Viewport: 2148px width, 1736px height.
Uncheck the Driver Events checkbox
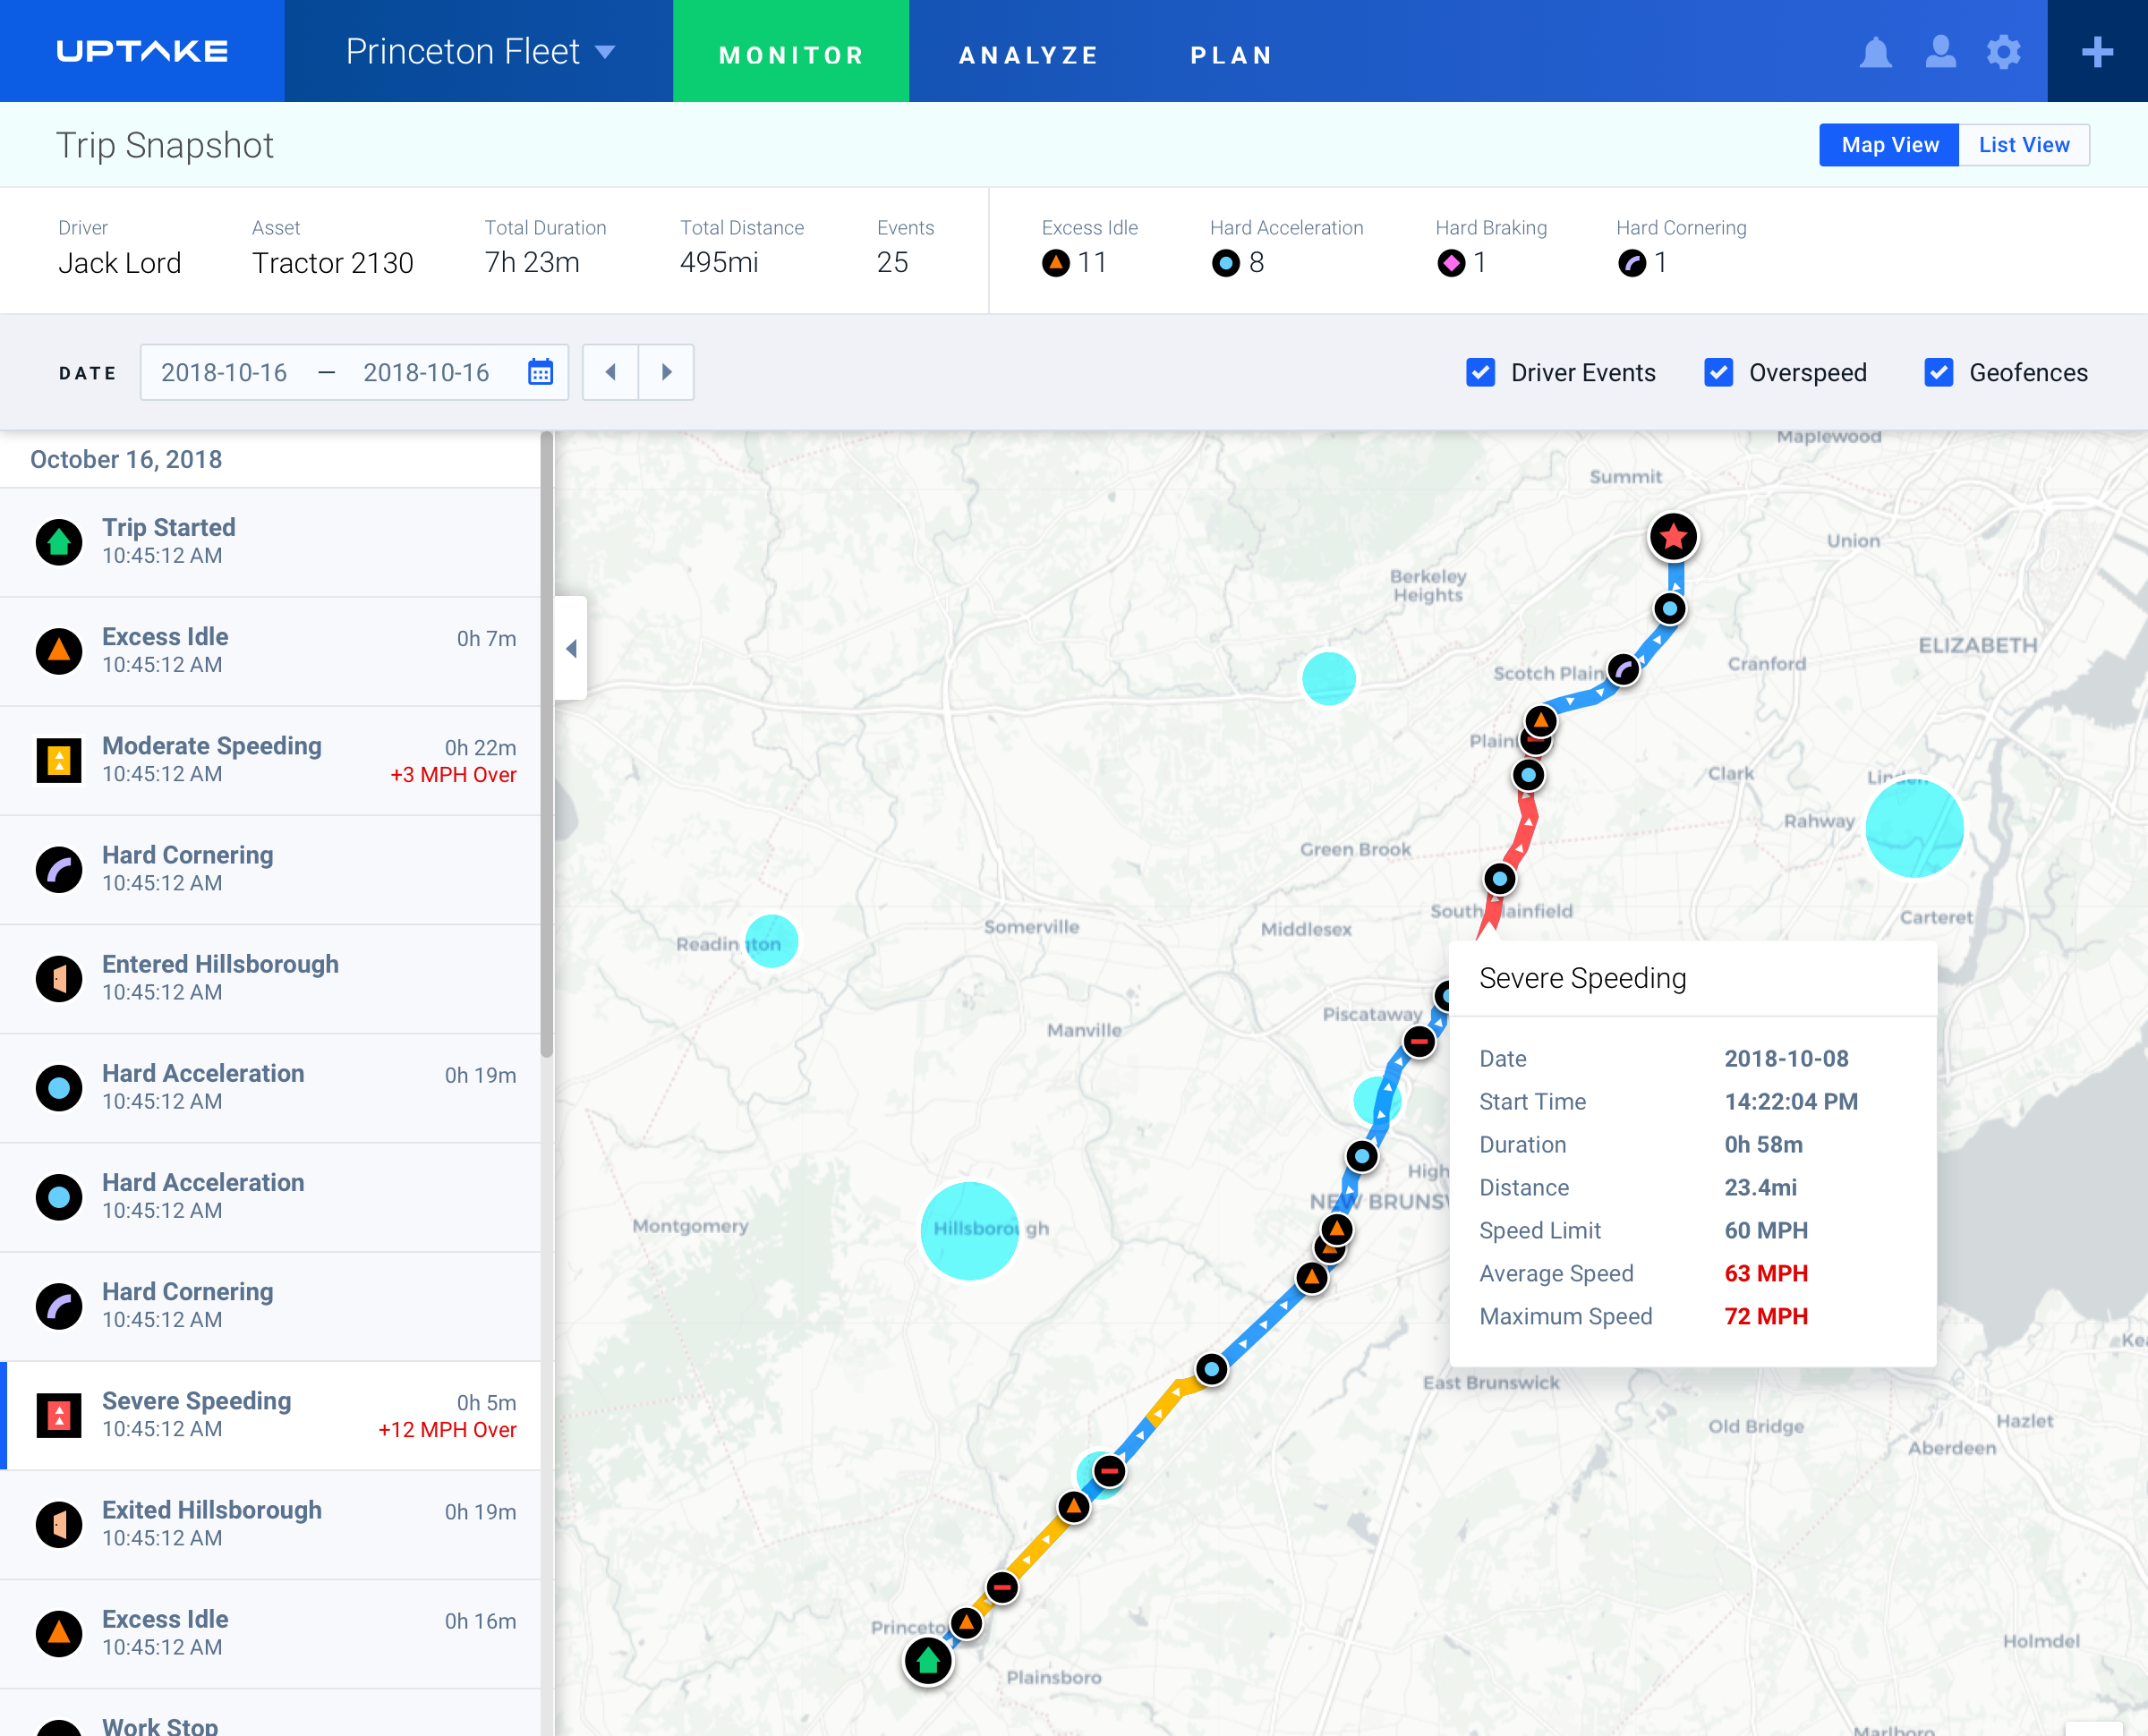tap(1480, 372)
